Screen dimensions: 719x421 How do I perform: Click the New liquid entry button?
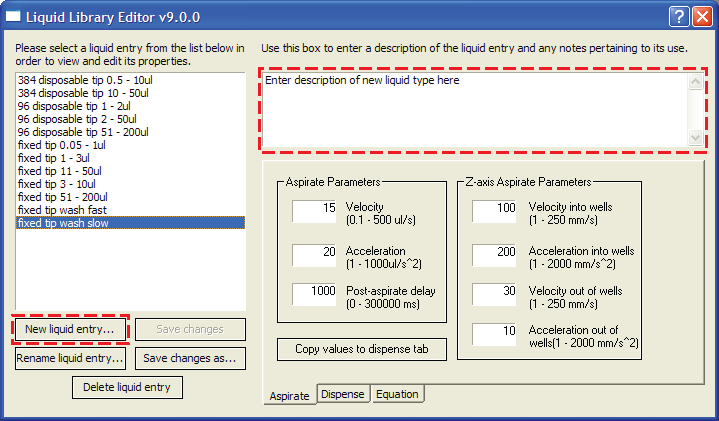(x=70, y=328)
